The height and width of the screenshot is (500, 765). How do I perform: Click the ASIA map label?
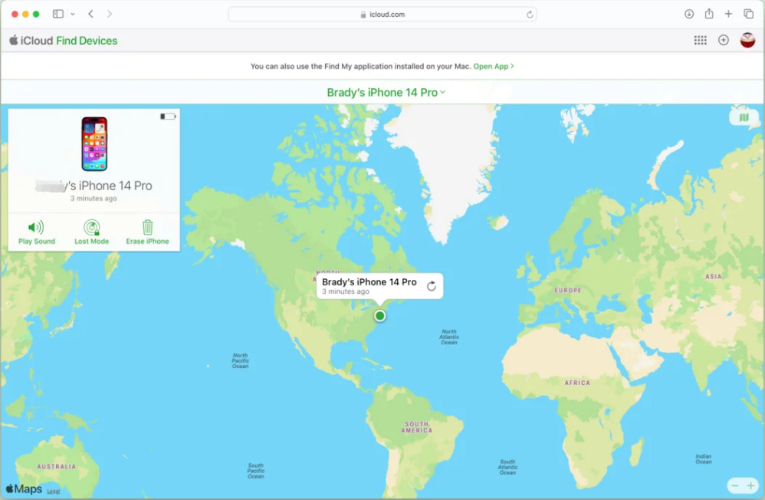713,277
